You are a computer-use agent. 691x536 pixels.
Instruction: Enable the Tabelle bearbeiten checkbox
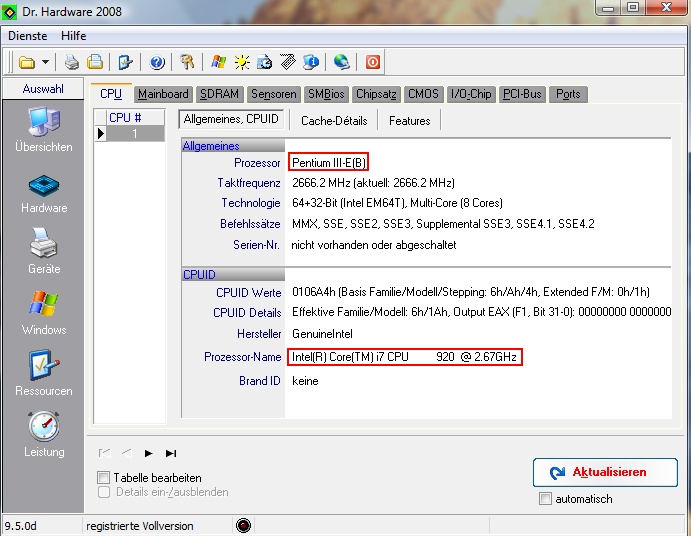[104, 477]
